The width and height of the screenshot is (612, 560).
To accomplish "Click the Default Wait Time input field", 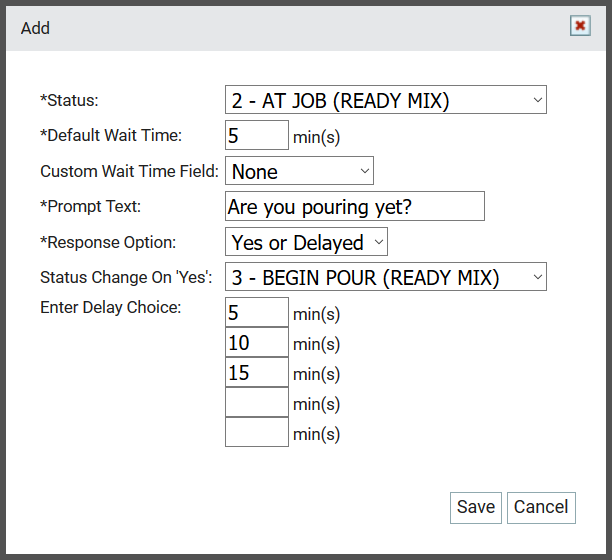I will click(x=257, y=135).
